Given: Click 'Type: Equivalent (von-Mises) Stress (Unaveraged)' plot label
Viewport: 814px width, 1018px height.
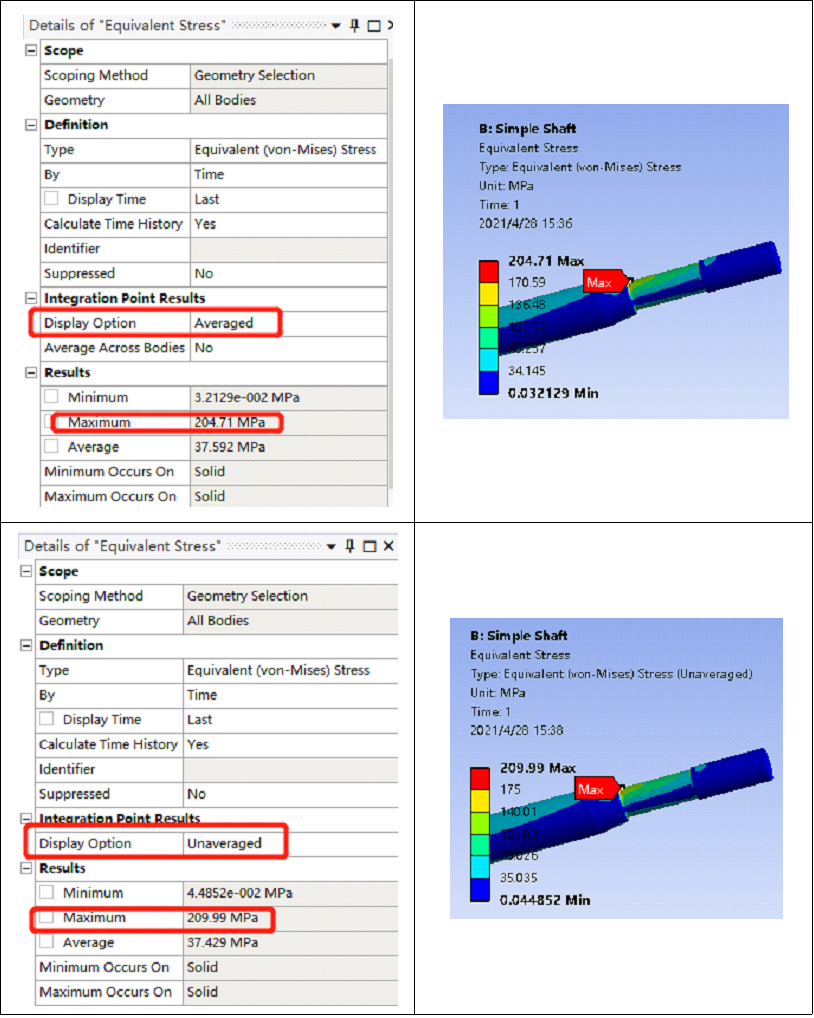Looking at the screenshot, I should click(611, 674).
